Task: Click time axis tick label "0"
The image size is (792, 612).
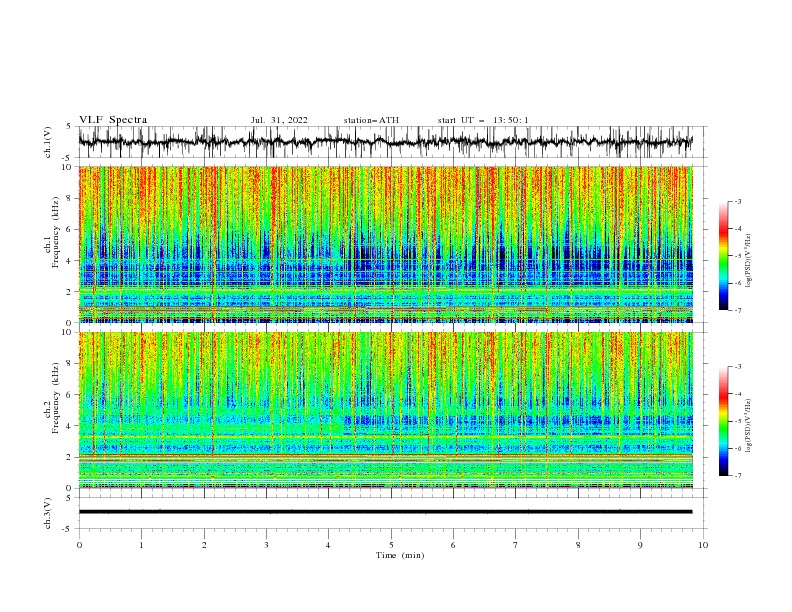Action: click(79, 545)
